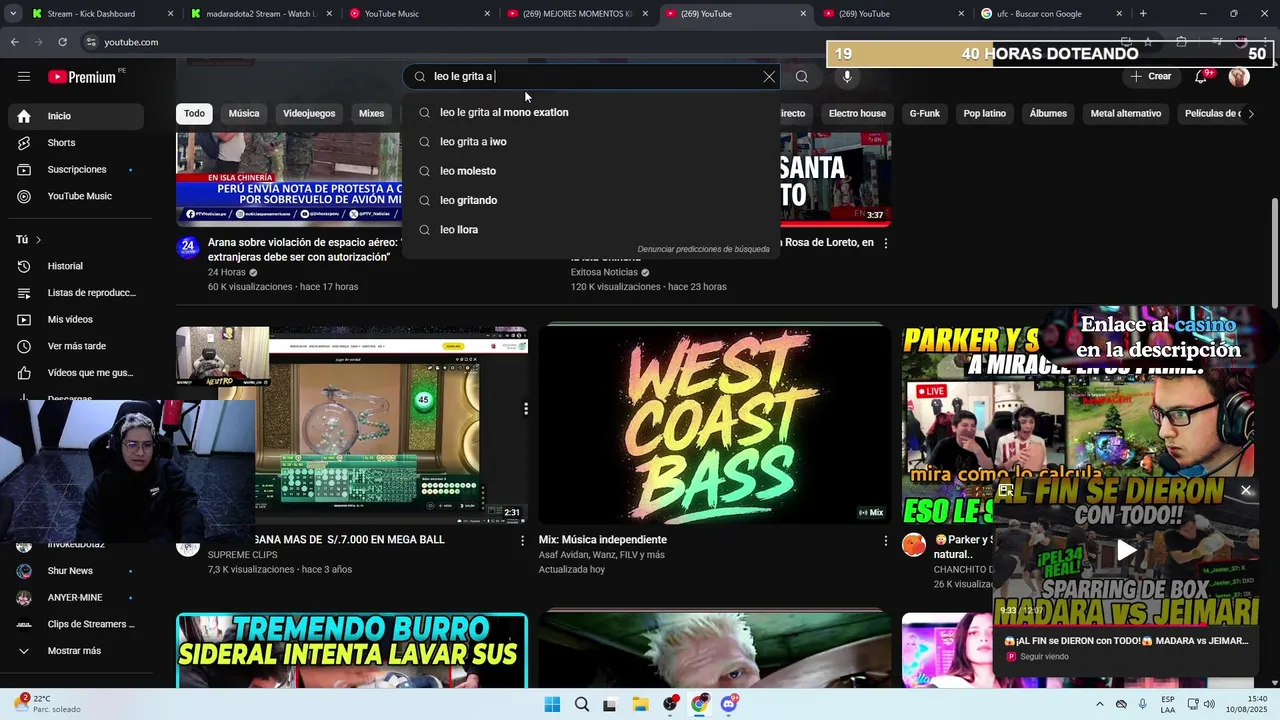Open Suscripciones in the sidebar

coord(76,170)
